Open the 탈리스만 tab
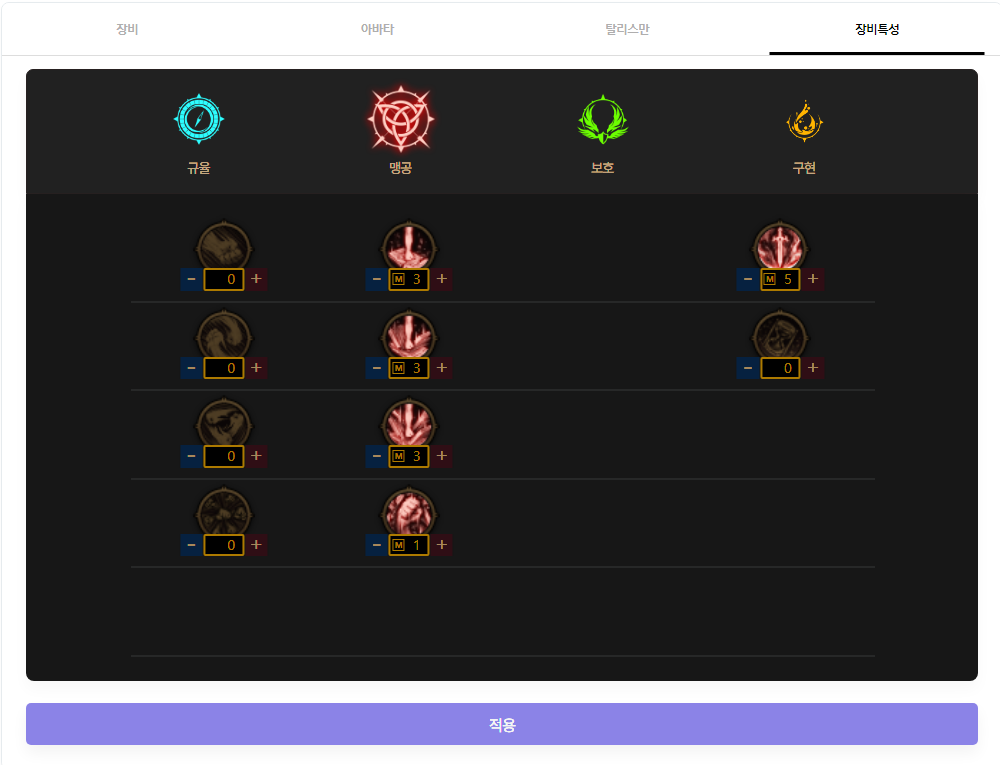The width and height of the screenshot is (1000, 765). 627,29
